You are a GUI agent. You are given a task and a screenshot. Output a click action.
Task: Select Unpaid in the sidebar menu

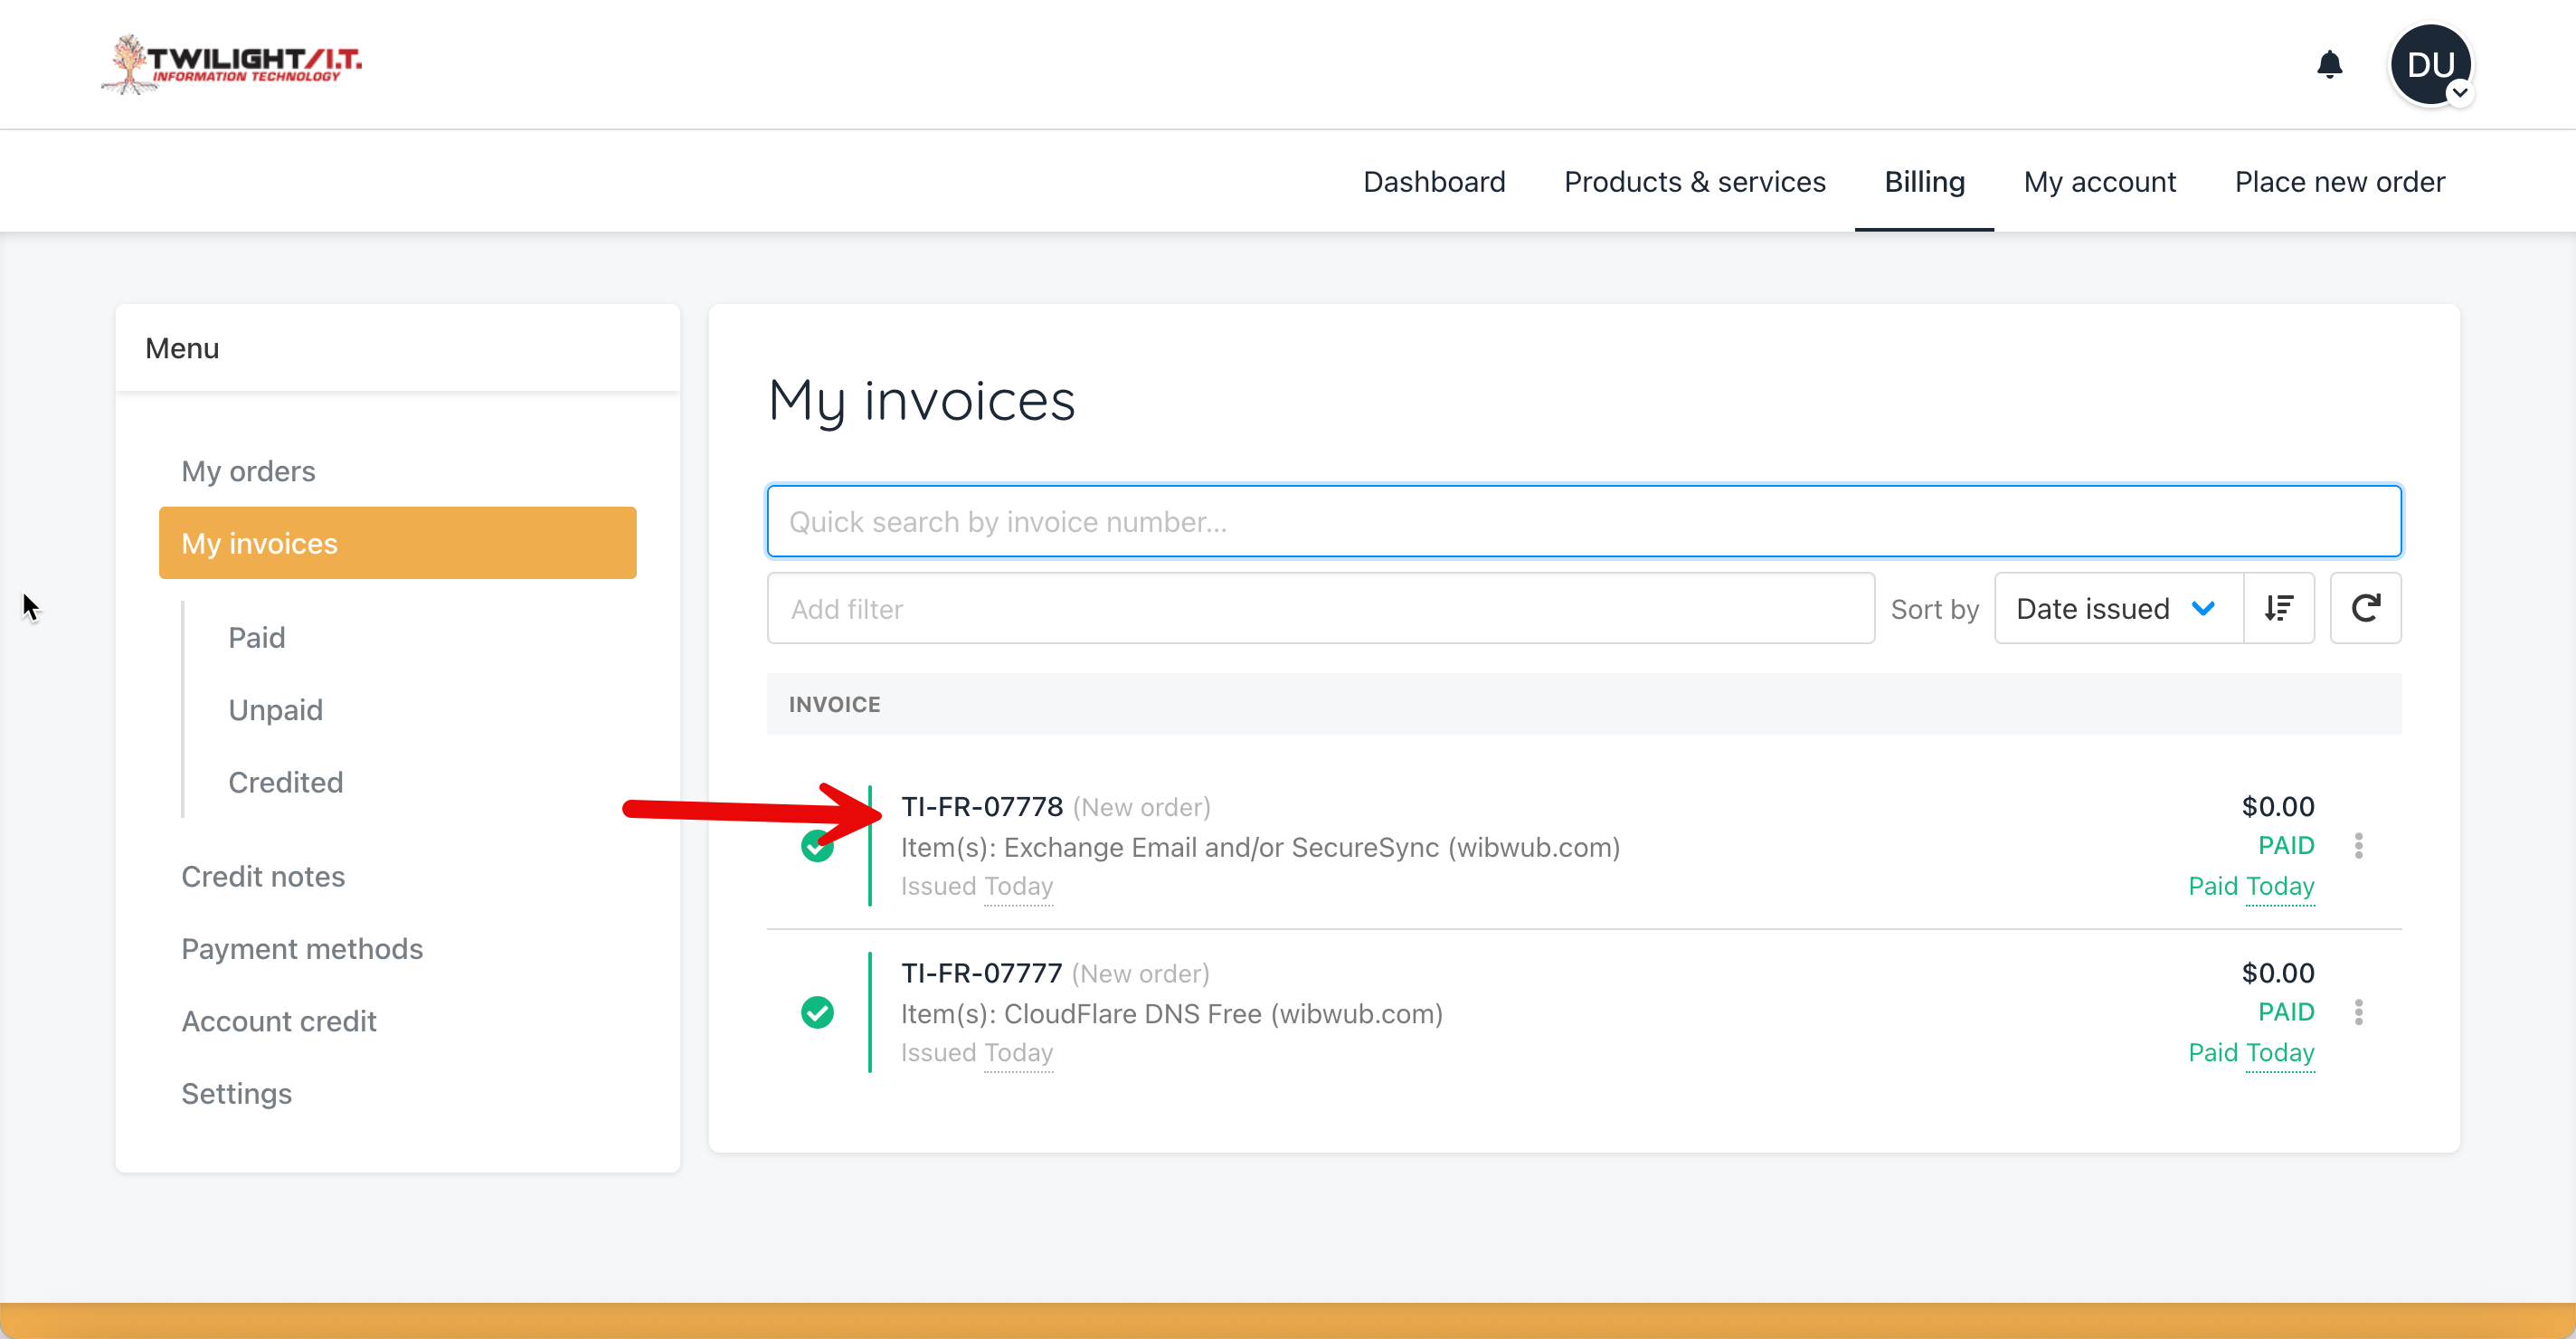click(275, 709)
